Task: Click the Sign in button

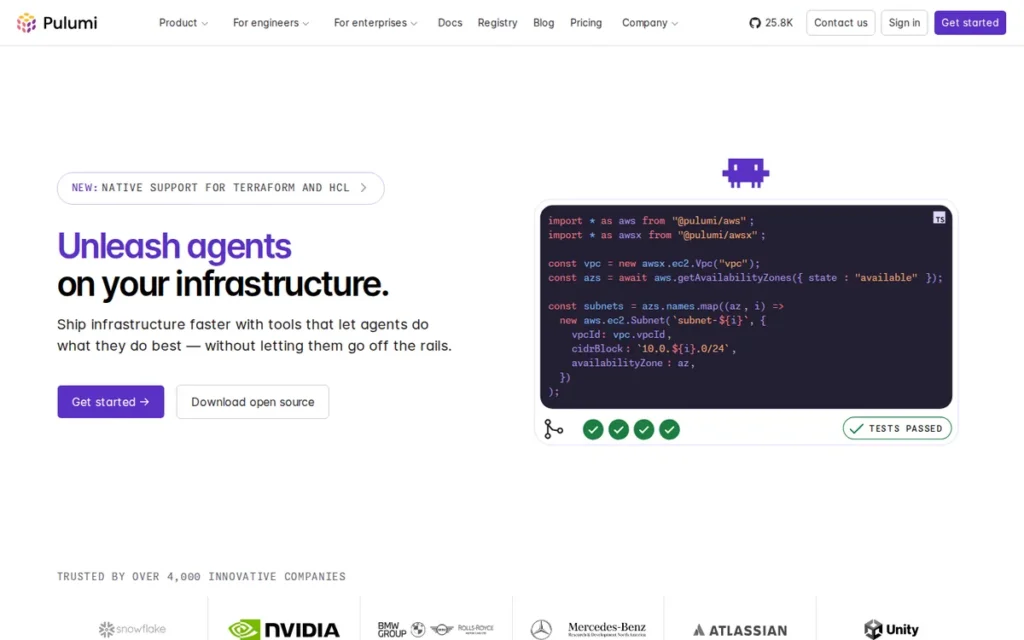Action: [x=904, y=23]
